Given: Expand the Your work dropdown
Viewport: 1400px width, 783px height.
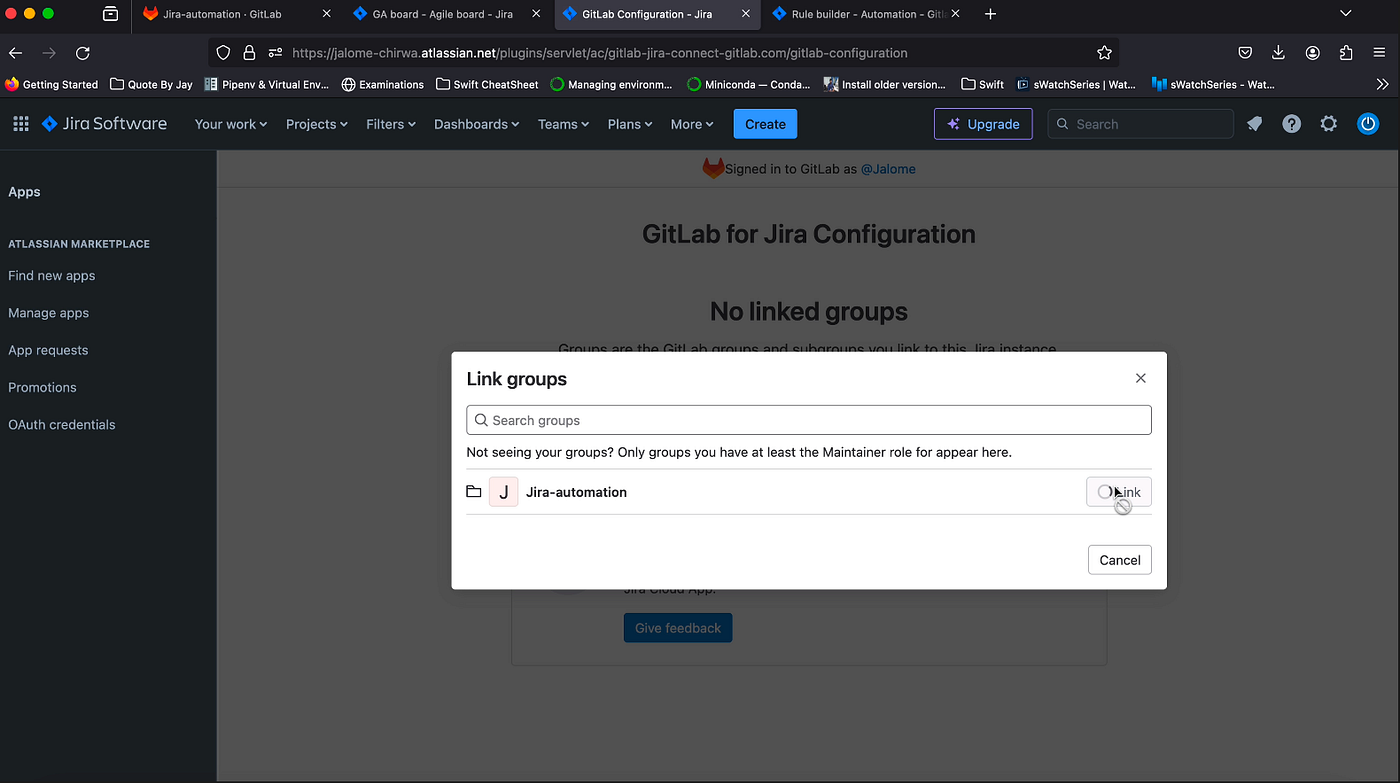Looking at the screenshot, I should coord(231,124).
